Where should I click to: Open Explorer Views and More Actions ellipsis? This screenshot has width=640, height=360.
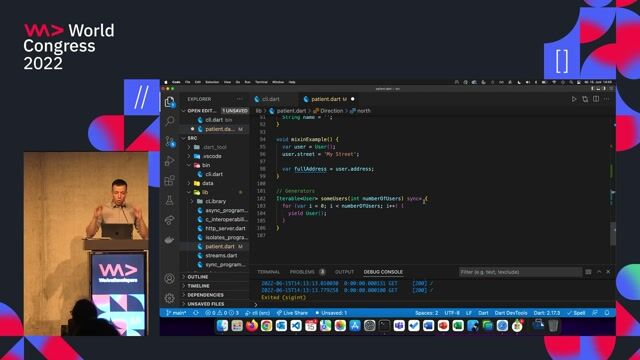point(240,99)
